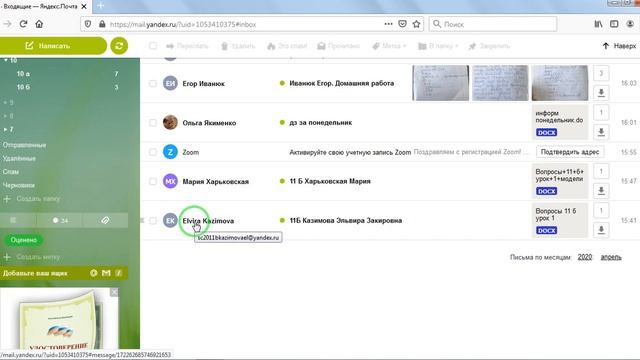
Task: Open docx attachment Вопросы+11+б+ урок+1
Action: [x=560, y=181]
